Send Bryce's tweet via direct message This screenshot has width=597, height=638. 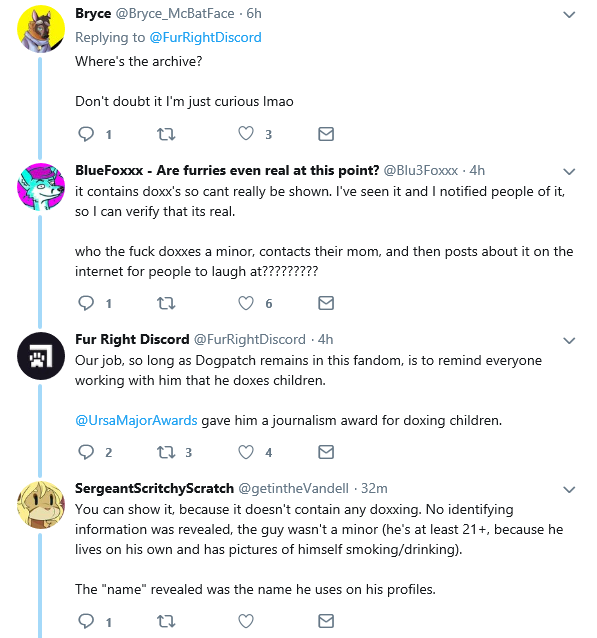point(326,134)
